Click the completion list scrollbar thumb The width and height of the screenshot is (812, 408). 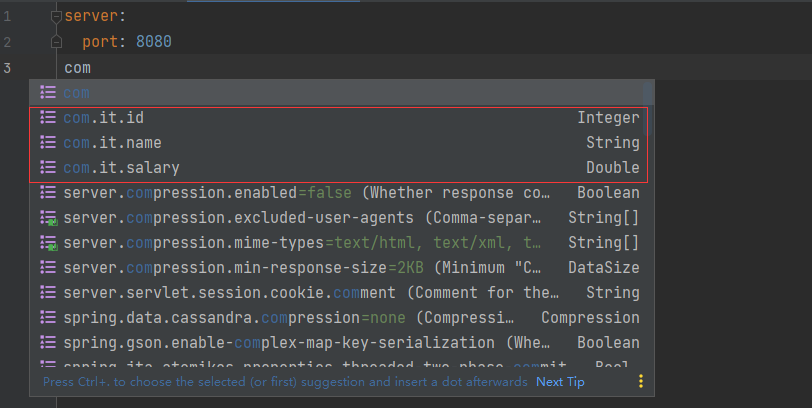tap(648, 109)
